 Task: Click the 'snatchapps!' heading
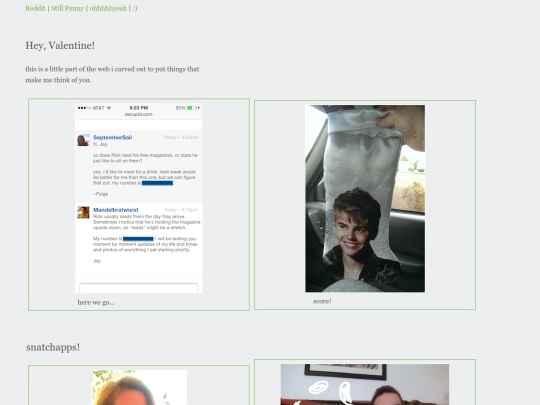click(x=53, y=347)
